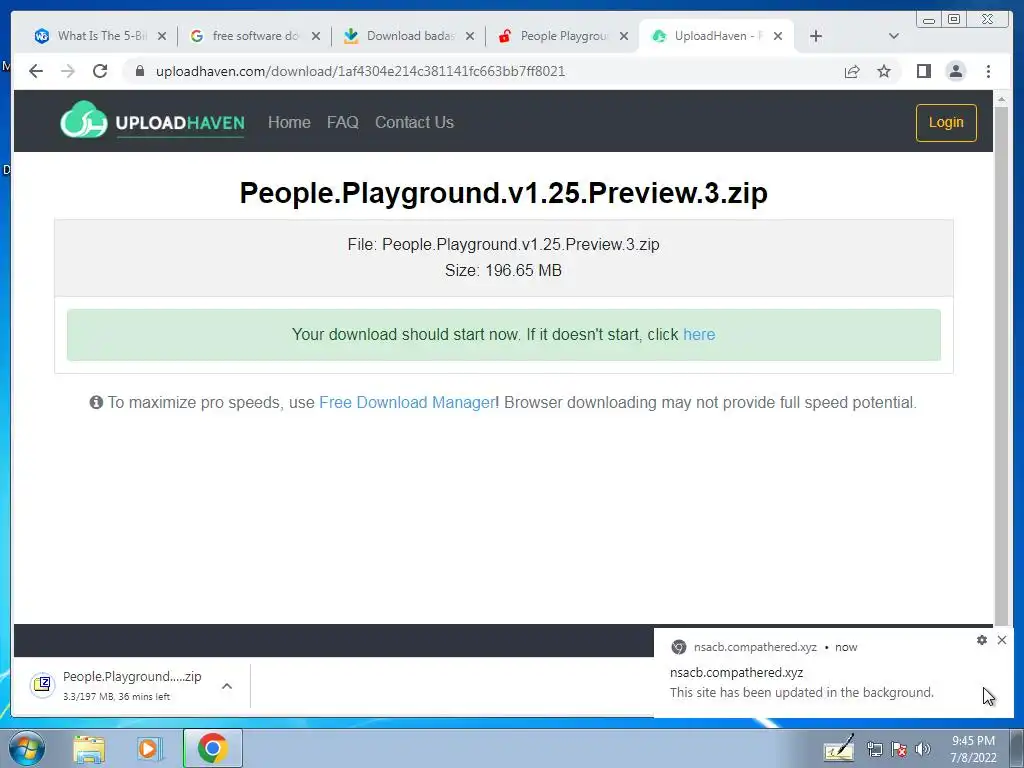Close the People Playground tab
The width and height of the screenshot is (1024, 768).
pos(624,37)
